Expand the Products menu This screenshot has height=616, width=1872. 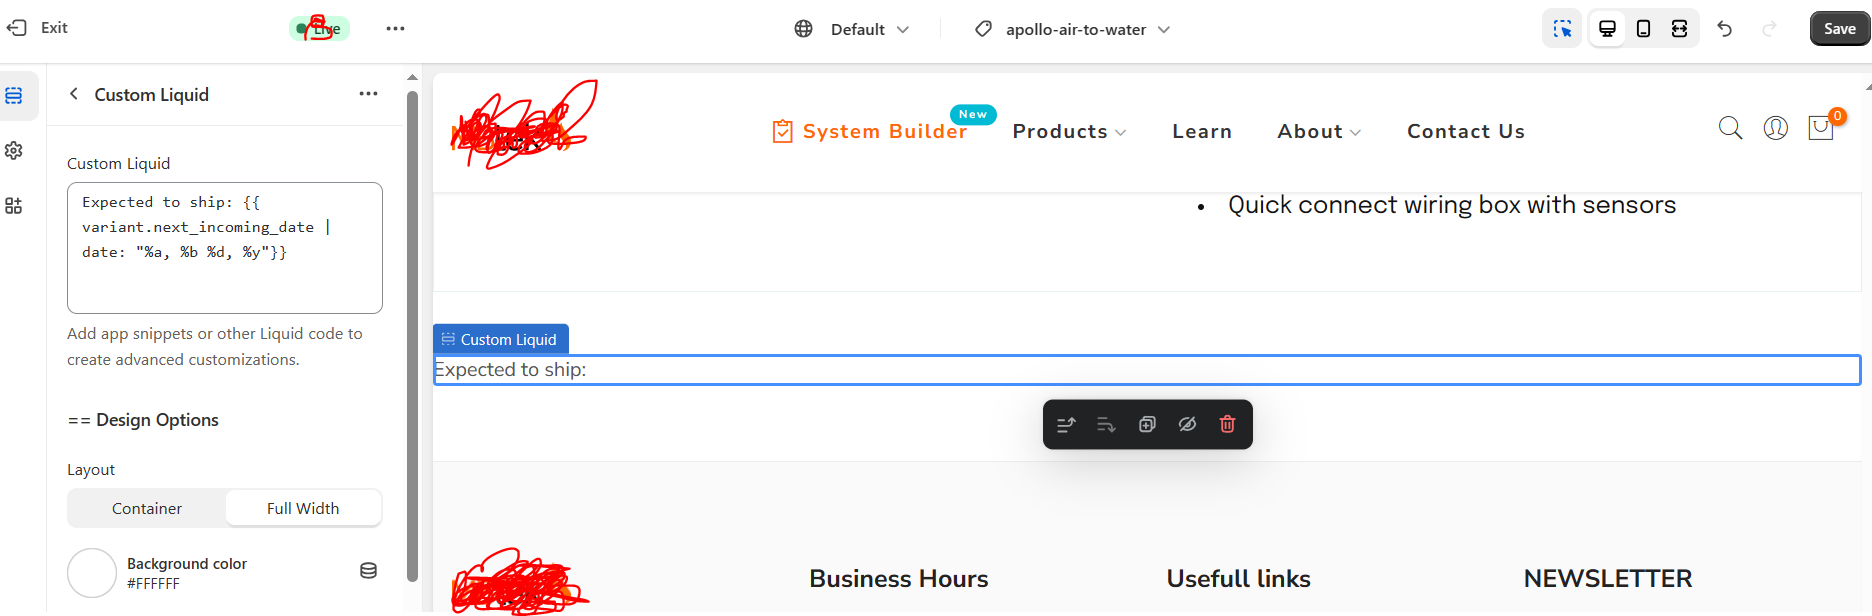coord(1069,132)
